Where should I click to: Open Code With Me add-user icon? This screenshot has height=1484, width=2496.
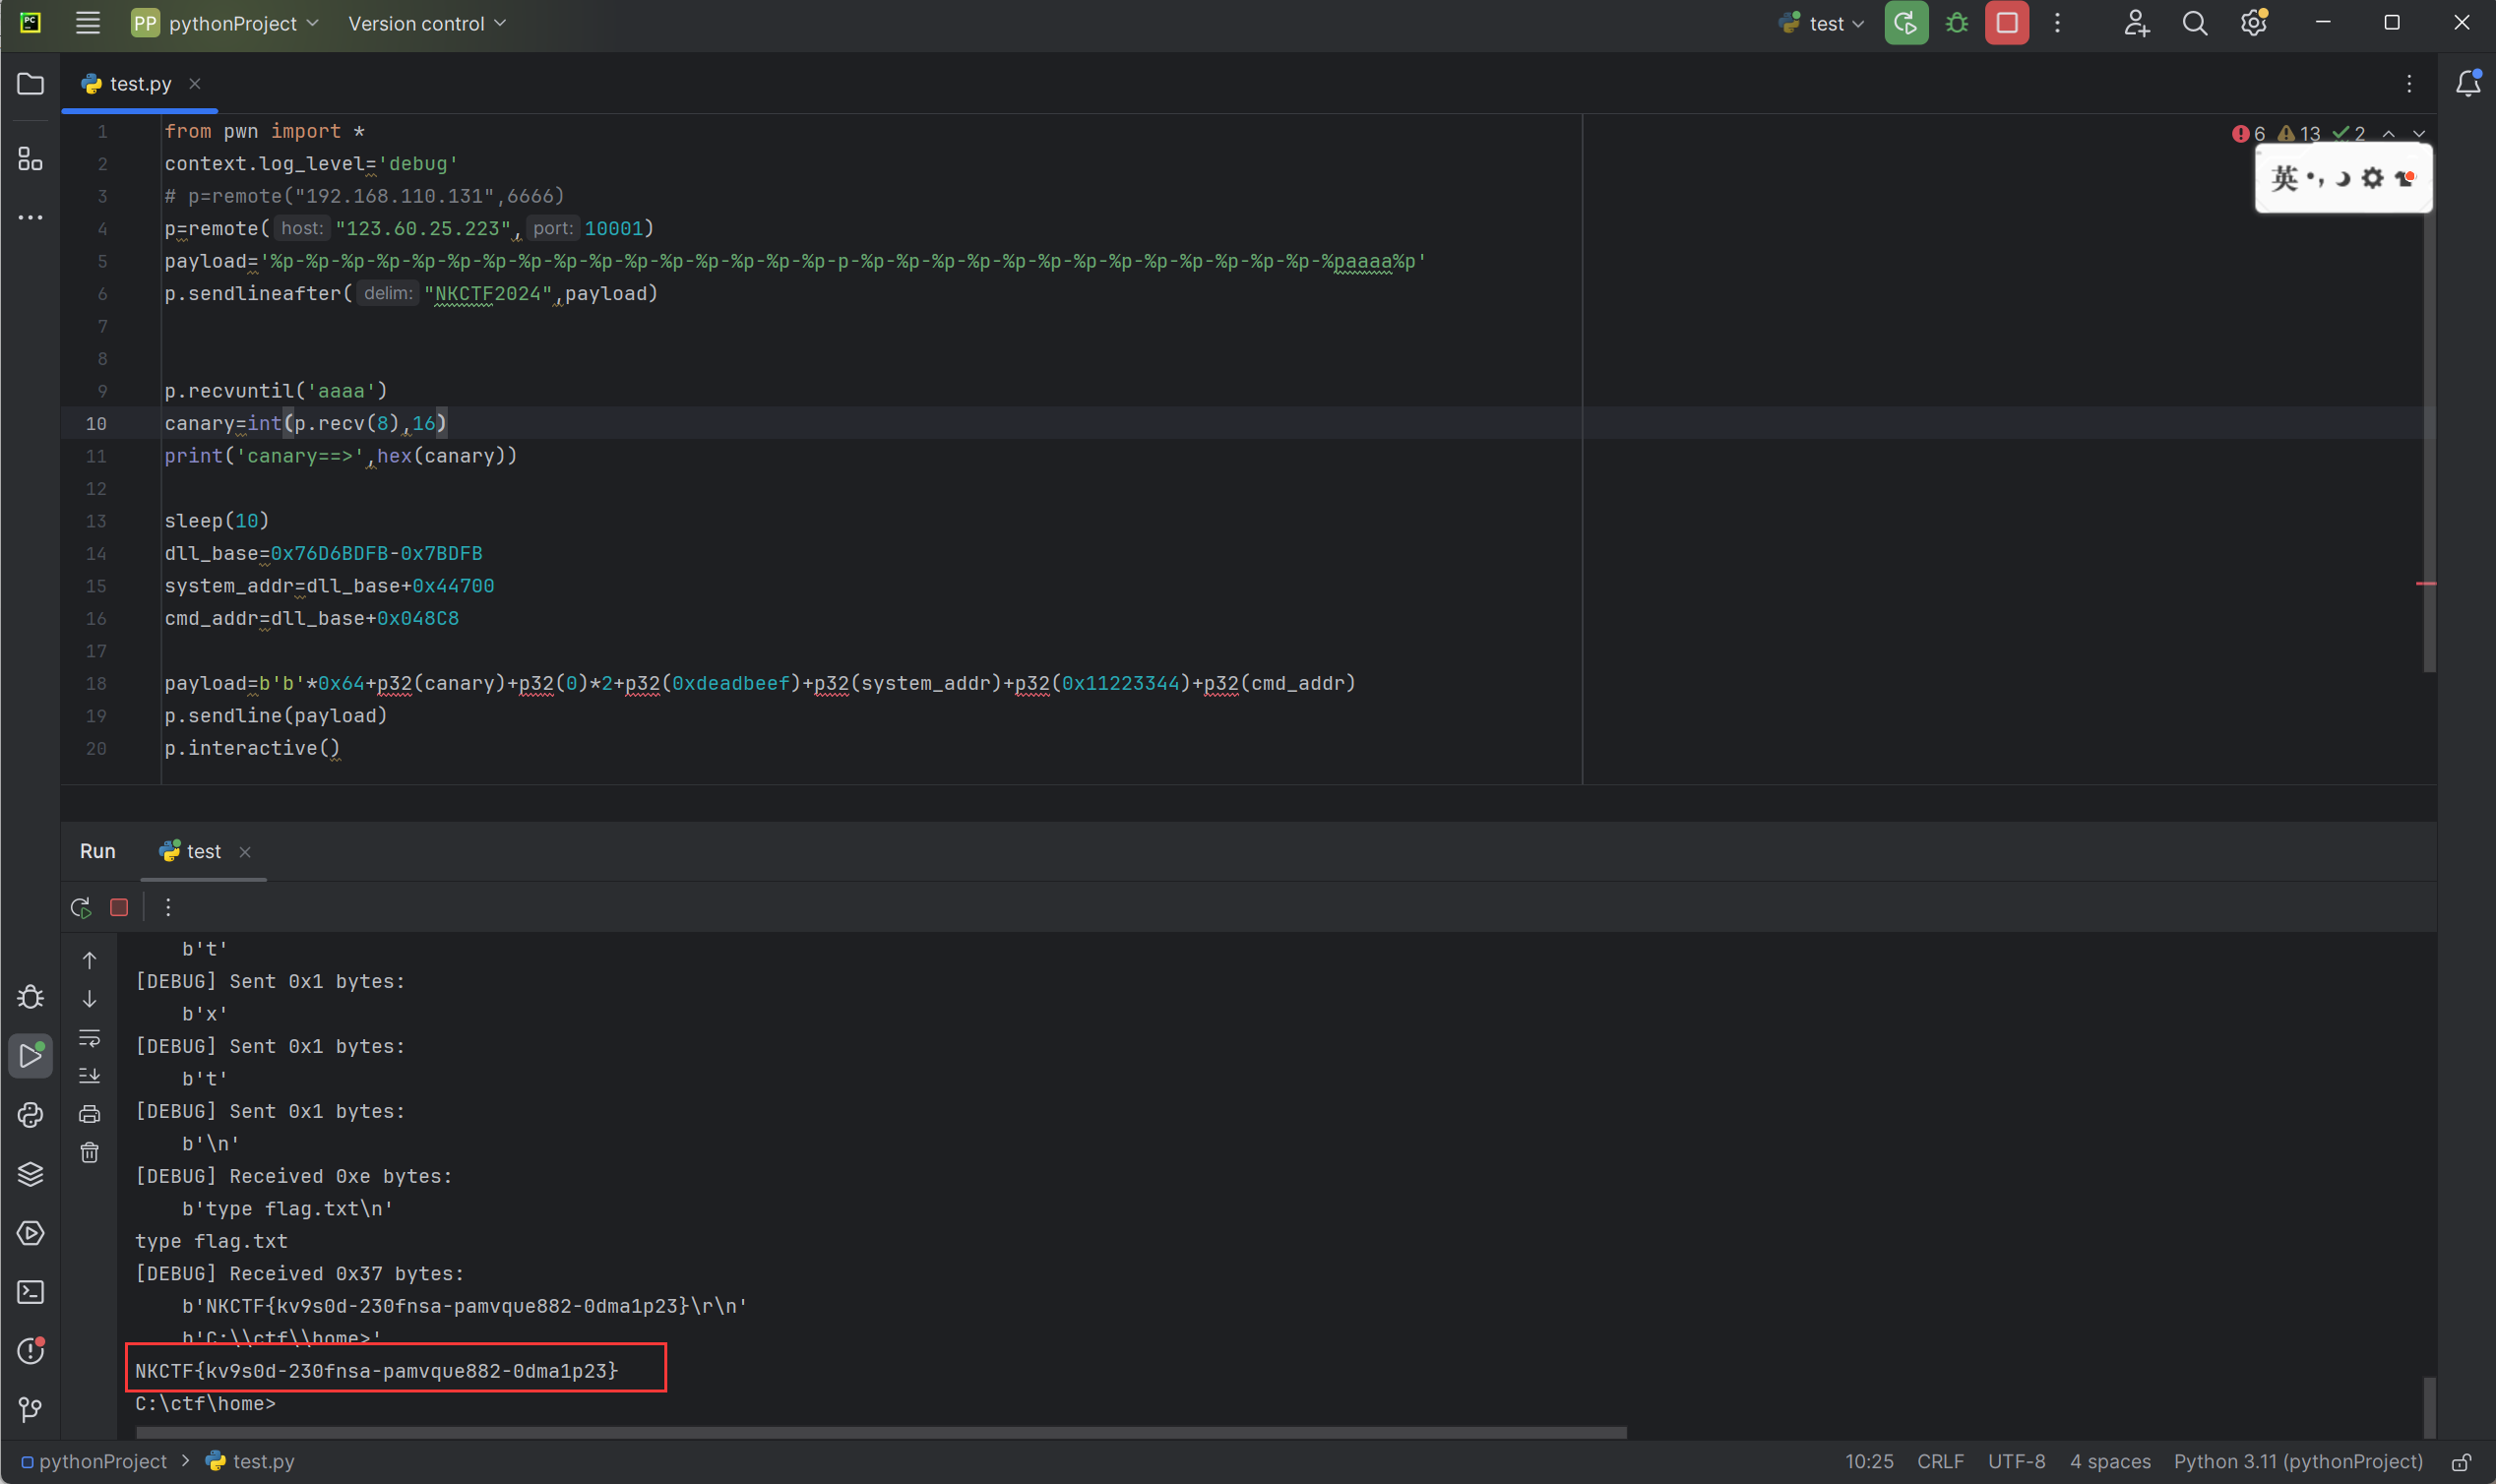pyautogui.click(x=2136, y=23)
